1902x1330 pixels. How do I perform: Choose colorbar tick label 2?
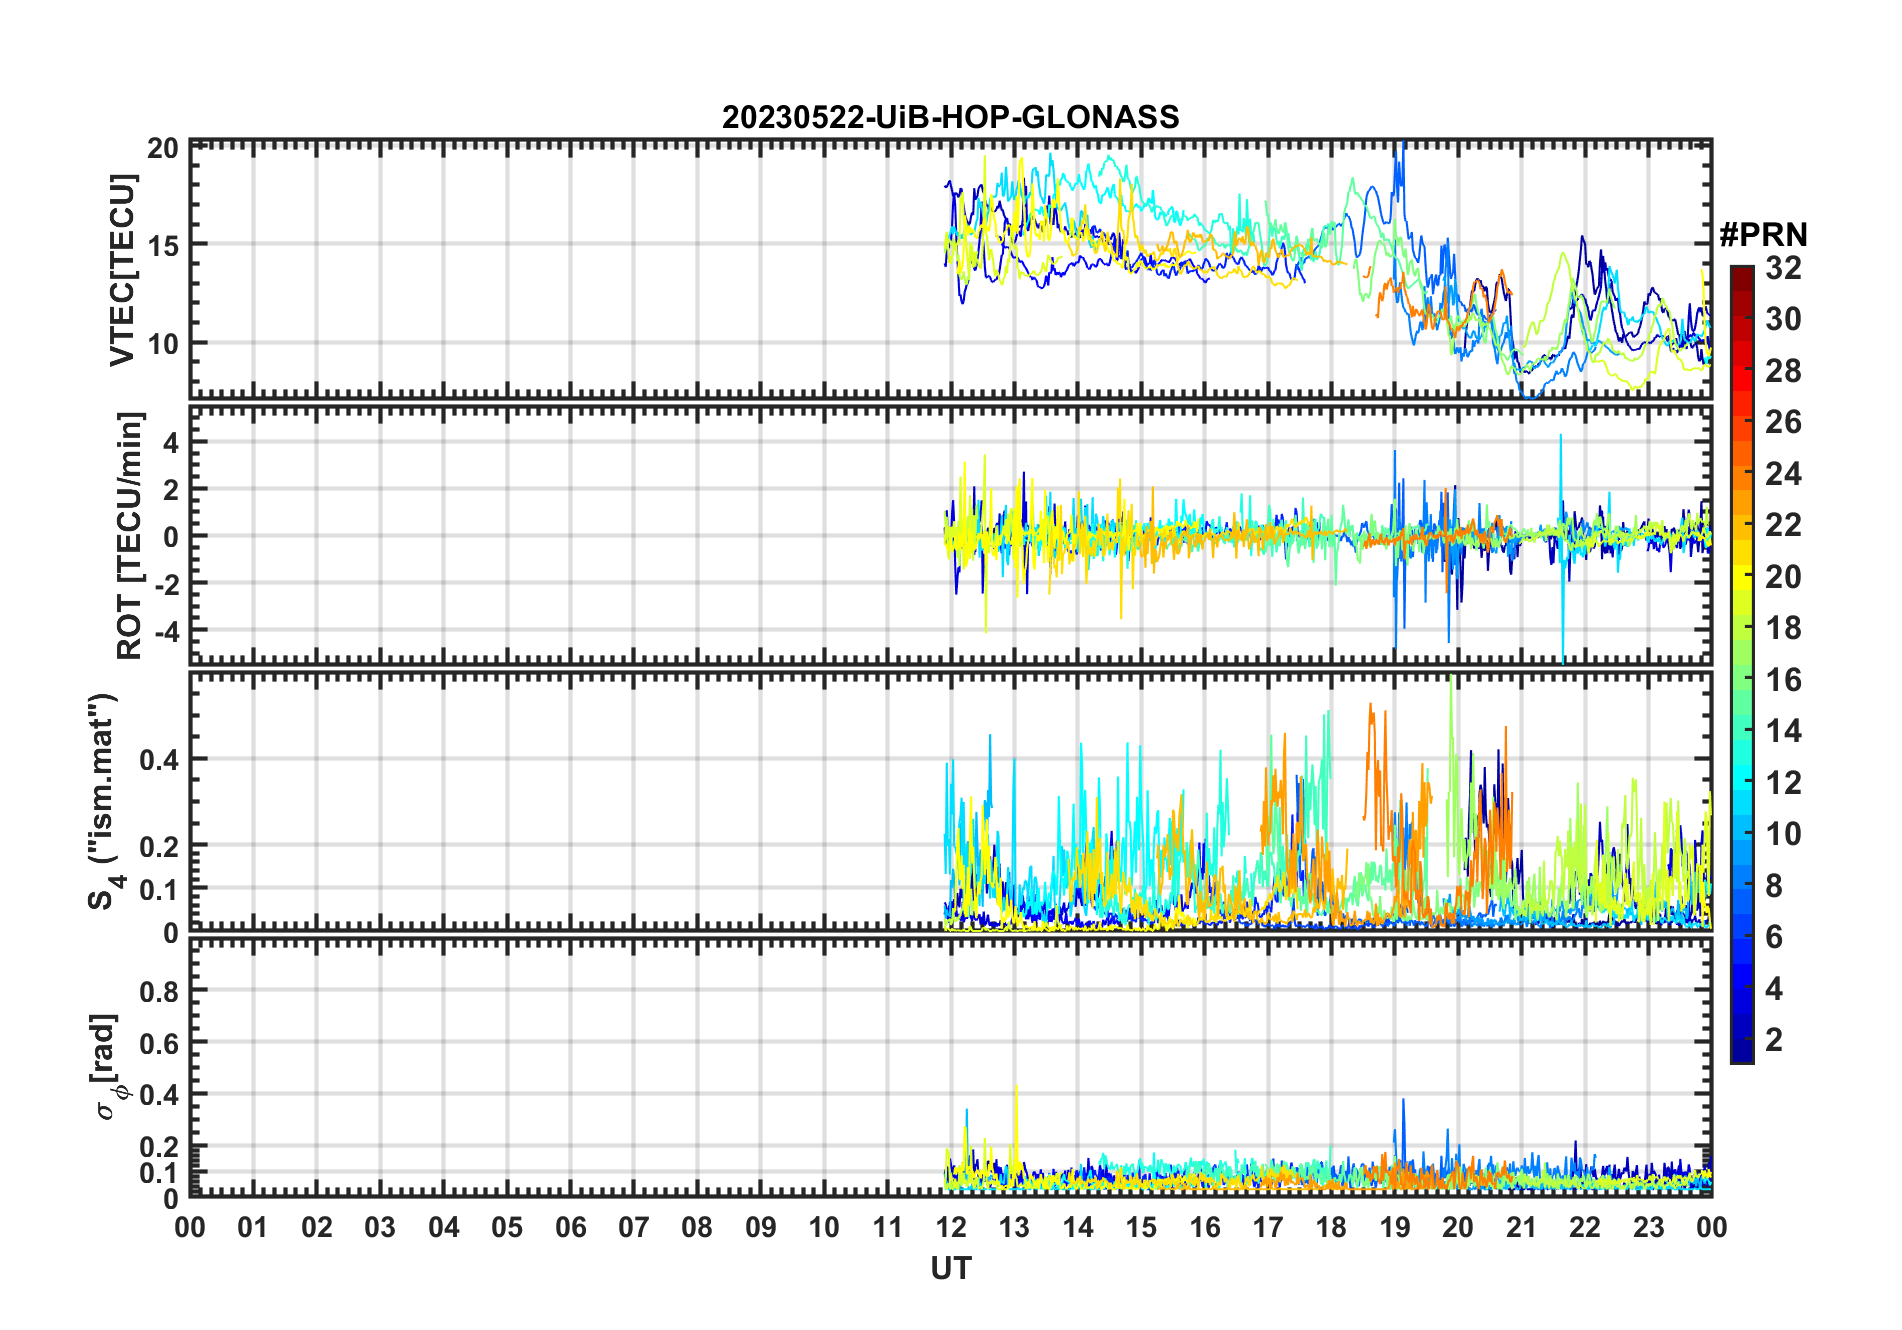1774,1039
